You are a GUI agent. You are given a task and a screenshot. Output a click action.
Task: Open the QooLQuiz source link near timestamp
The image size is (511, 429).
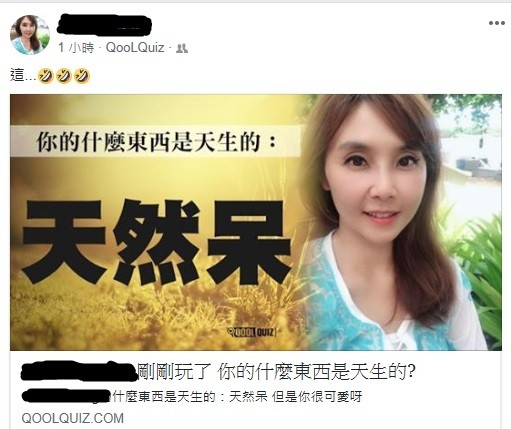tap(135, 48)
